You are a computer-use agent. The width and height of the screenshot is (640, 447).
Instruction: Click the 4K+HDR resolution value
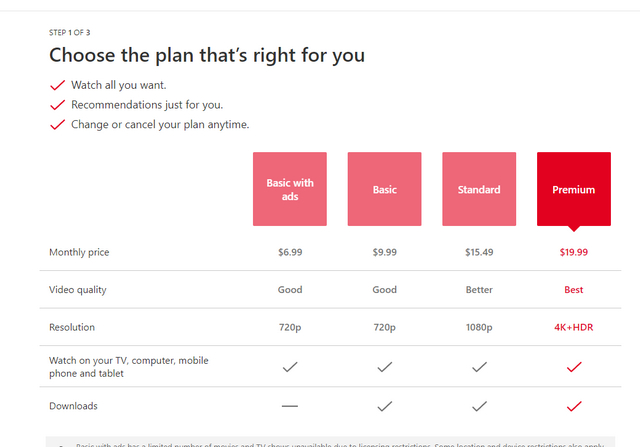pos(574,327)
